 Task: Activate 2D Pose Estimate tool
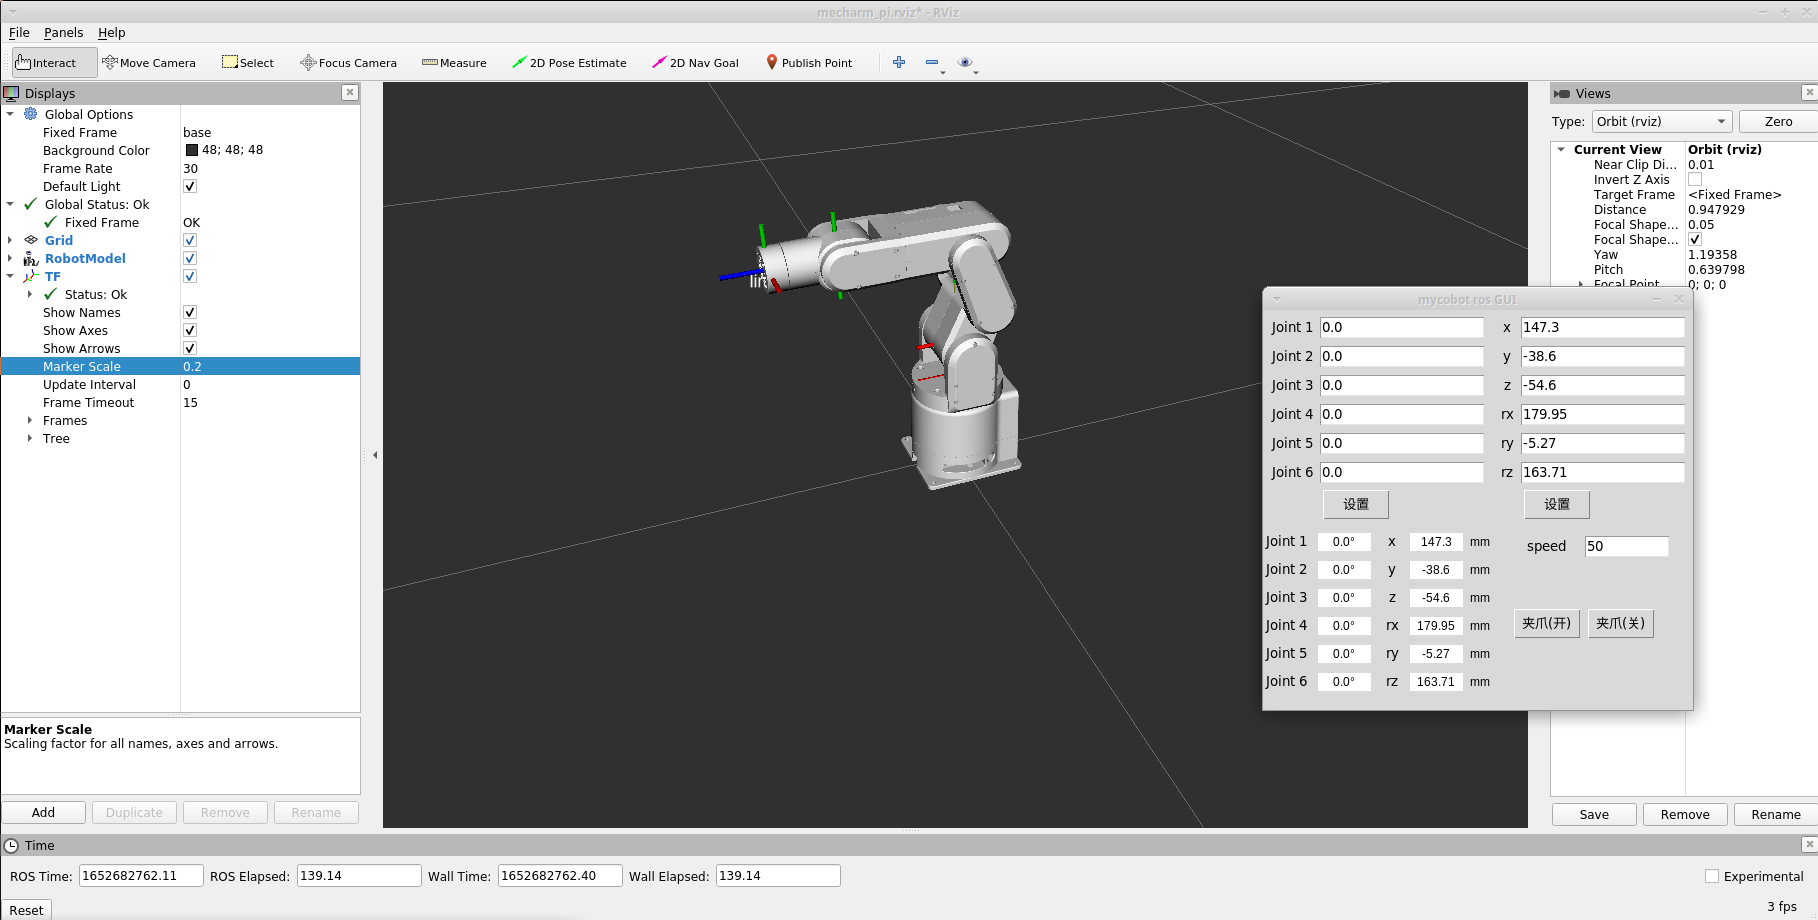(569, 63)
